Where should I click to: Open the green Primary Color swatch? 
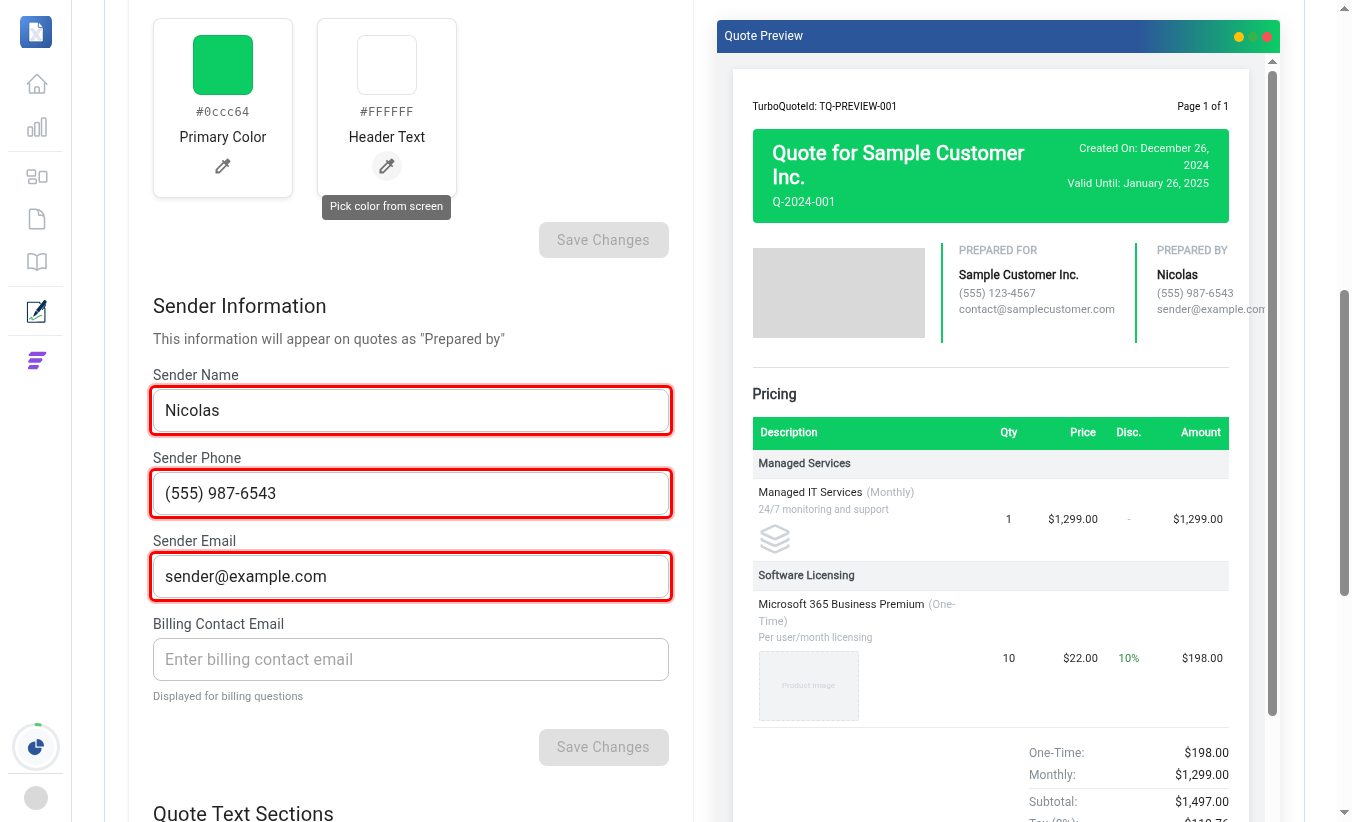(223, 65)
